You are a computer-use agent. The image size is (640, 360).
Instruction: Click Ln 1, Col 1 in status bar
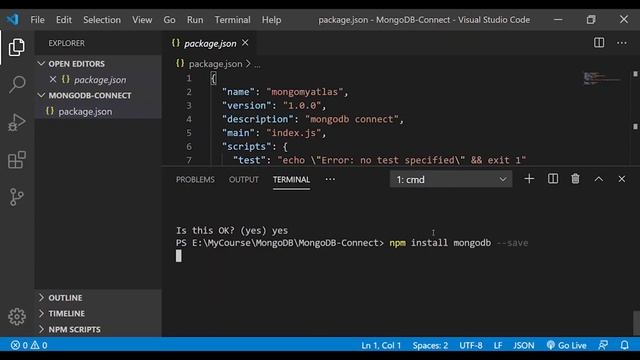[381, 345]
